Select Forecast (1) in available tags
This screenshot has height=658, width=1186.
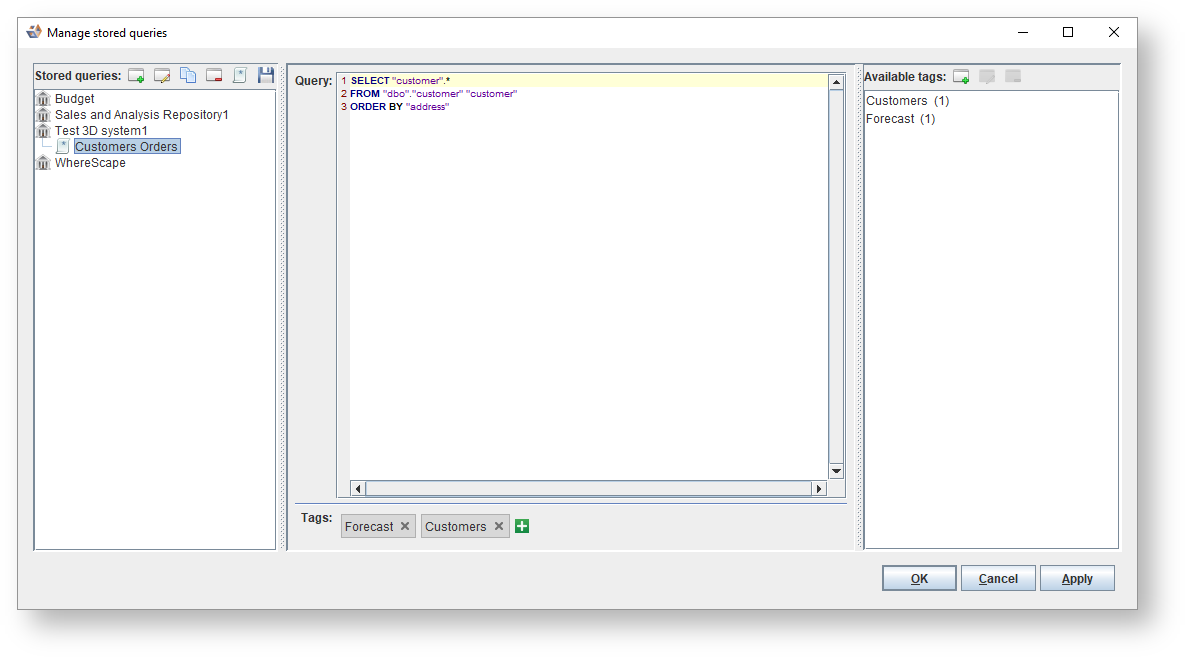tap(901, 119)
